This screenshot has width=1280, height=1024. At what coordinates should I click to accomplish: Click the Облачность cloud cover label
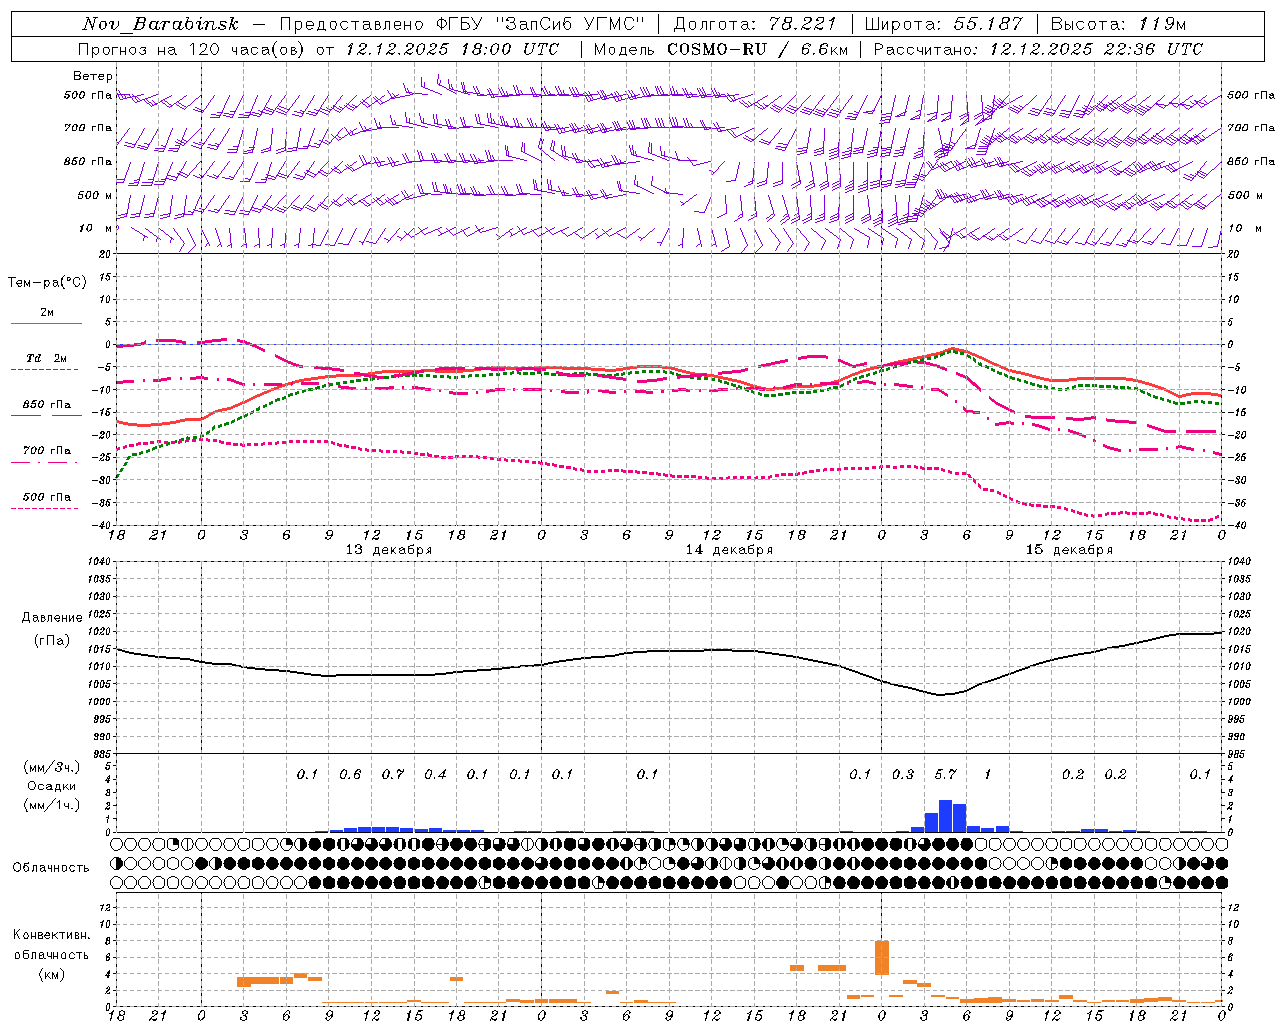coord(51,868)
